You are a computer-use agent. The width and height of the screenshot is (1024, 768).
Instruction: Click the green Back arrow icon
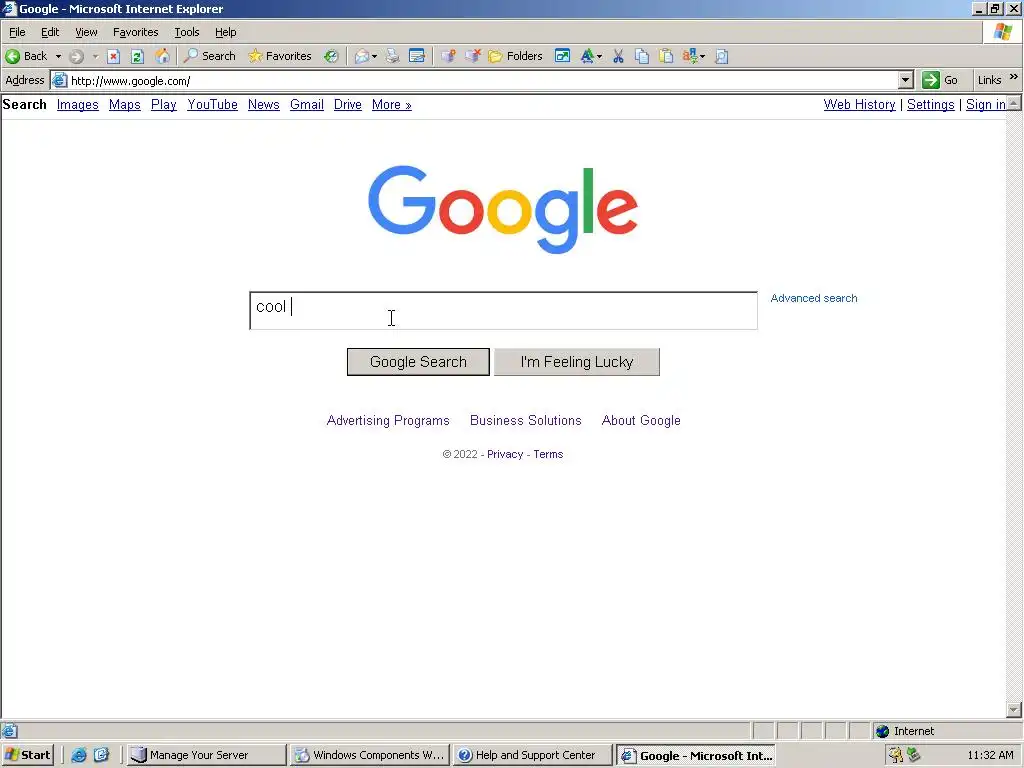12,56
